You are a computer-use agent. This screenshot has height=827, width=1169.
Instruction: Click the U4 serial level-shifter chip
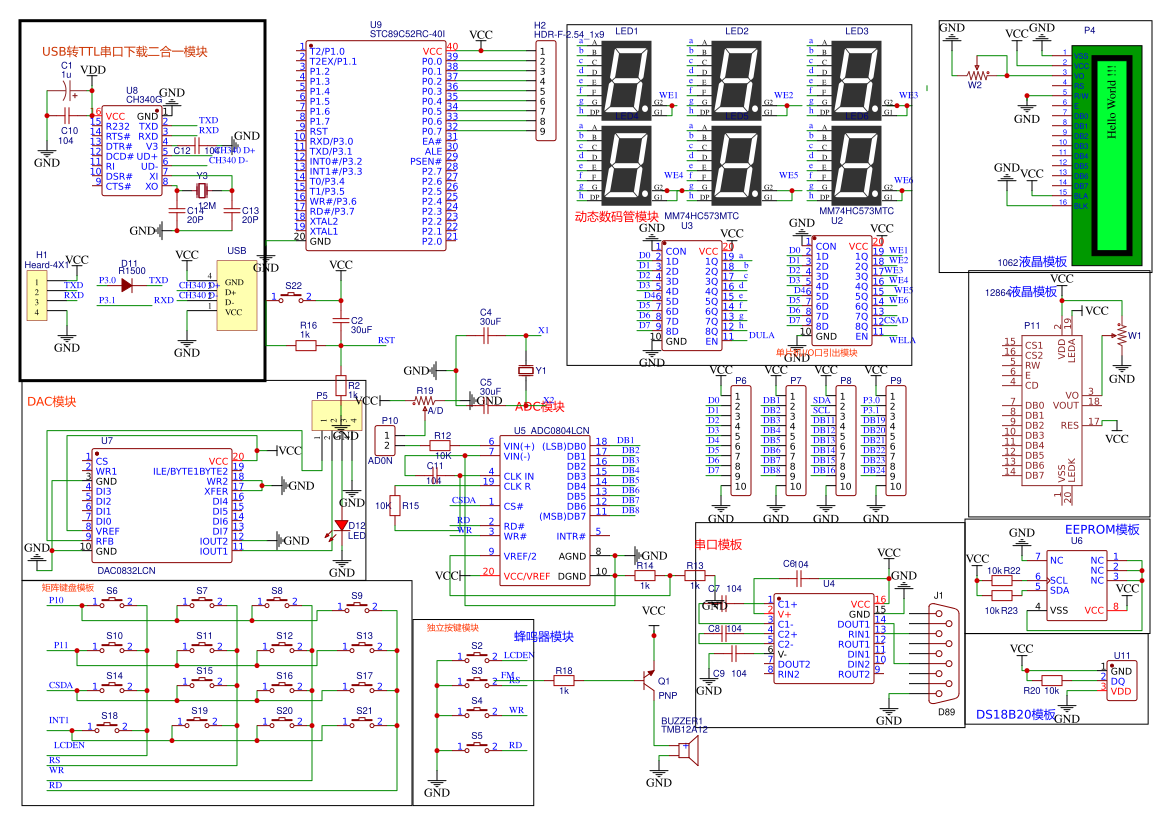823,638
